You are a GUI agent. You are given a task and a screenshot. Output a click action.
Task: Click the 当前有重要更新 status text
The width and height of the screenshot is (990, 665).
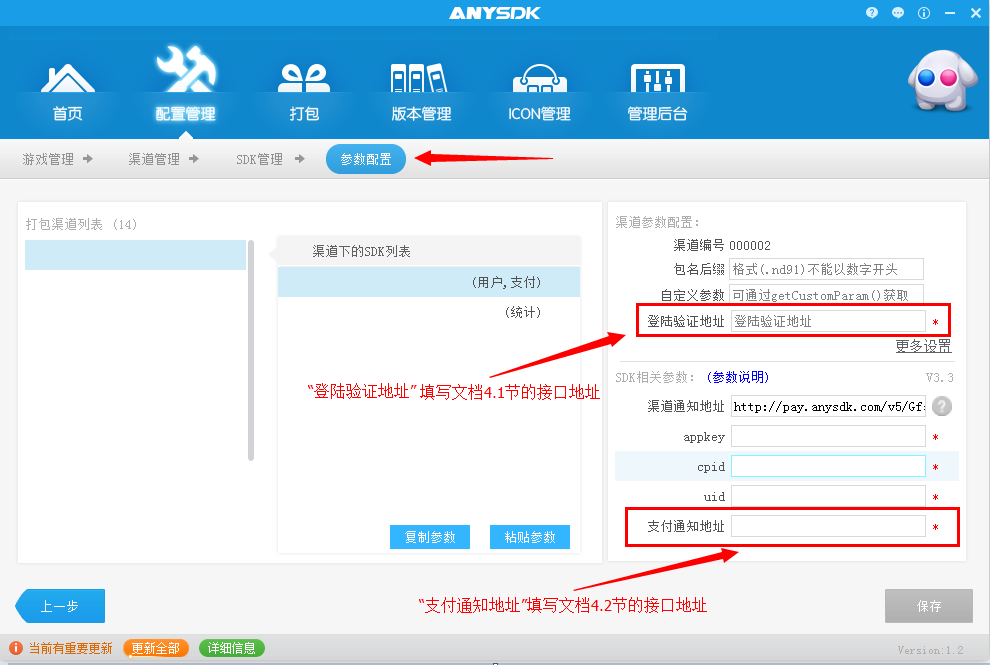coord(70,648)
